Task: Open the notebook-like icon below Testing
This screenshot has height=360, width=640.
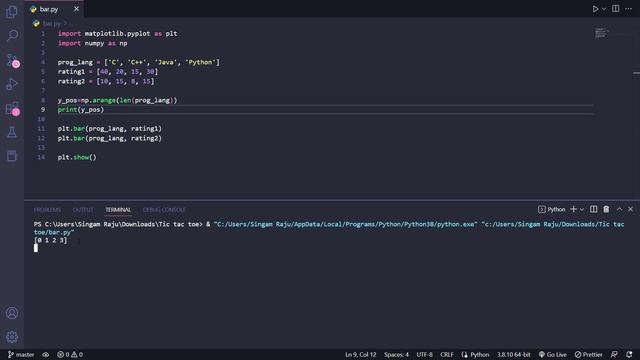Action: (x=12, y=156)
